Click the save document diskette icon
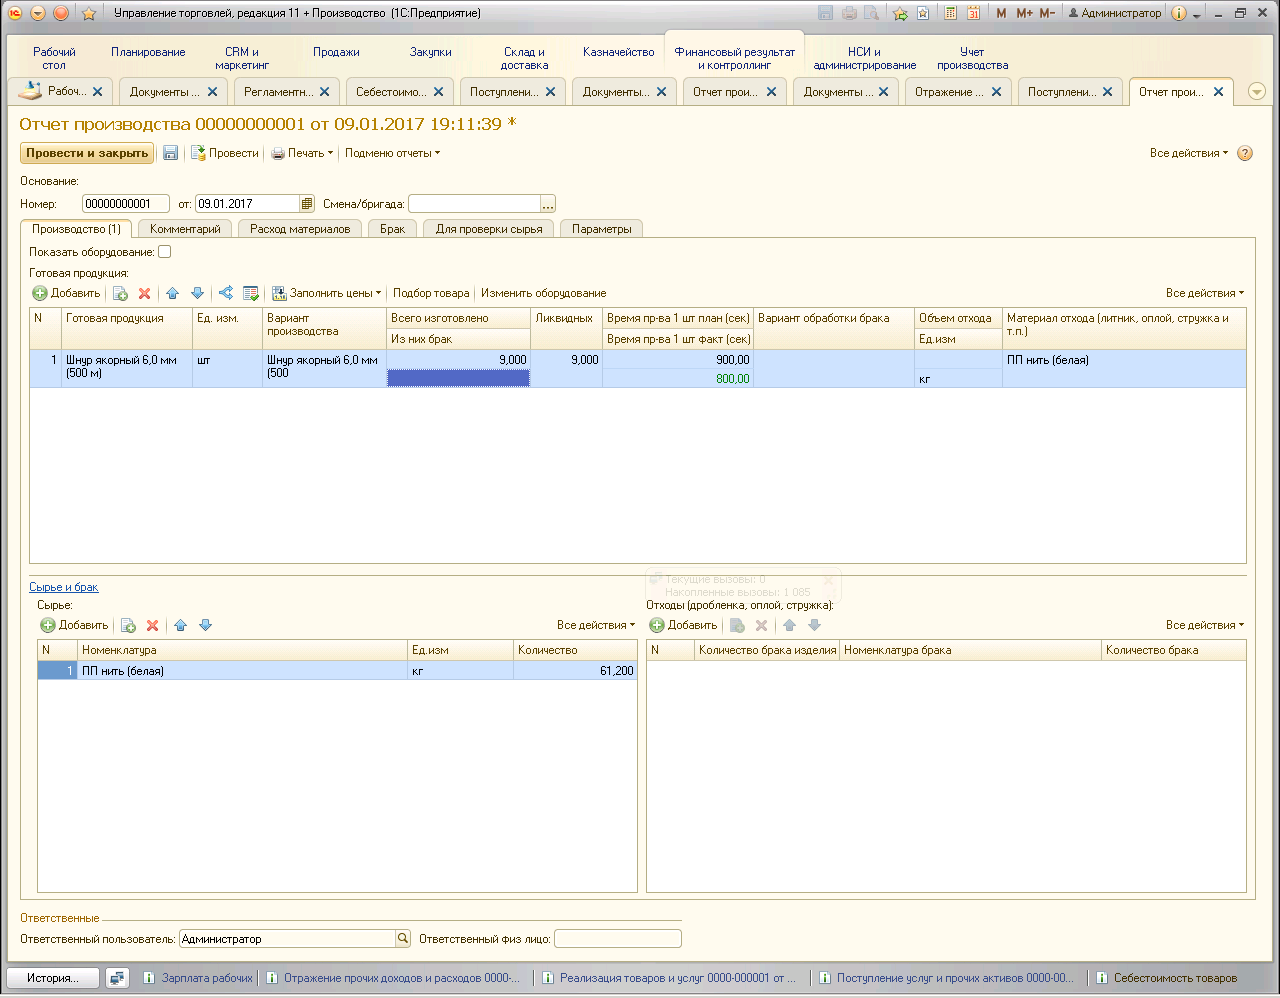The width and height of the screenshot is (1280, 998). 171,153
